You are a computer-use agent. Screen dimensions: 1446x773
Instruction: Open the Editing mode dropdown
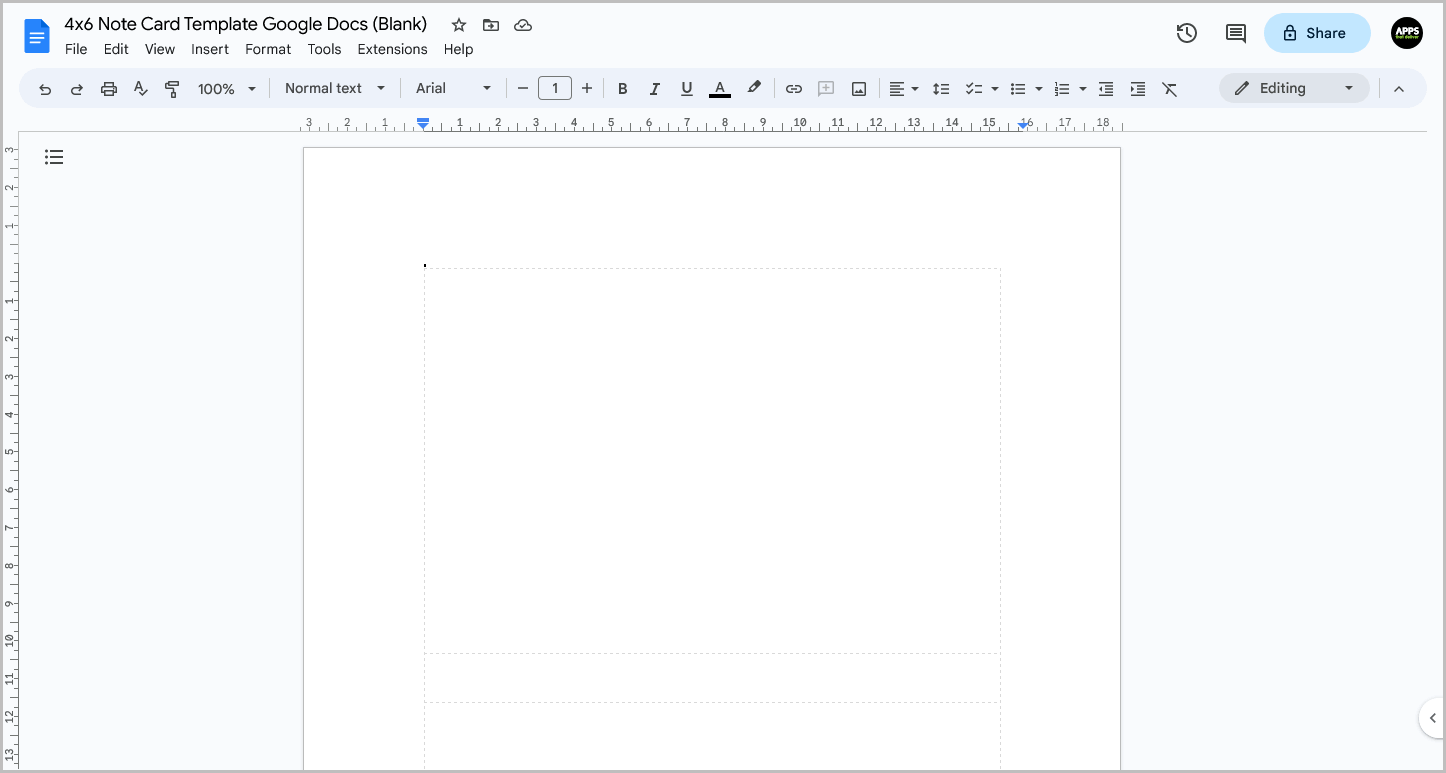(x=1294, y=88)
